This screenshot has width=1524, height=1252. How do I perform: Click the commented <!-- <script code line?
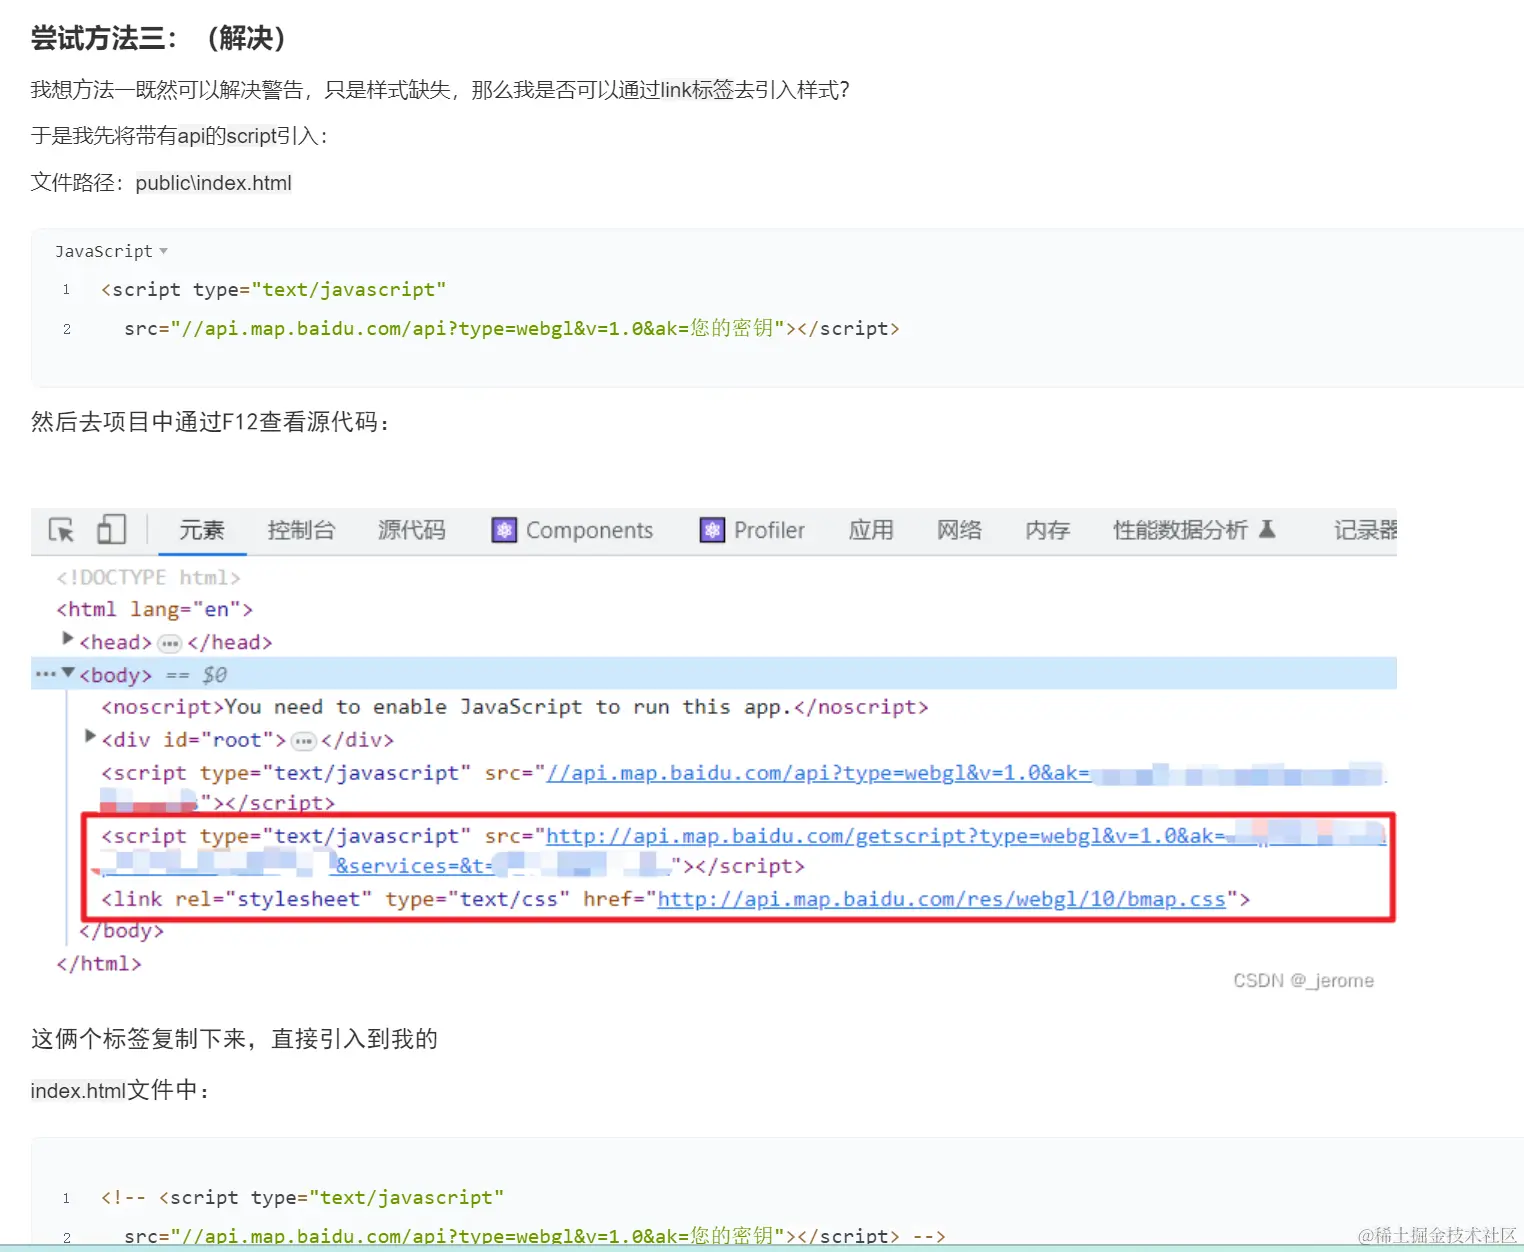pyautogui.click(x=302, y=1198)
